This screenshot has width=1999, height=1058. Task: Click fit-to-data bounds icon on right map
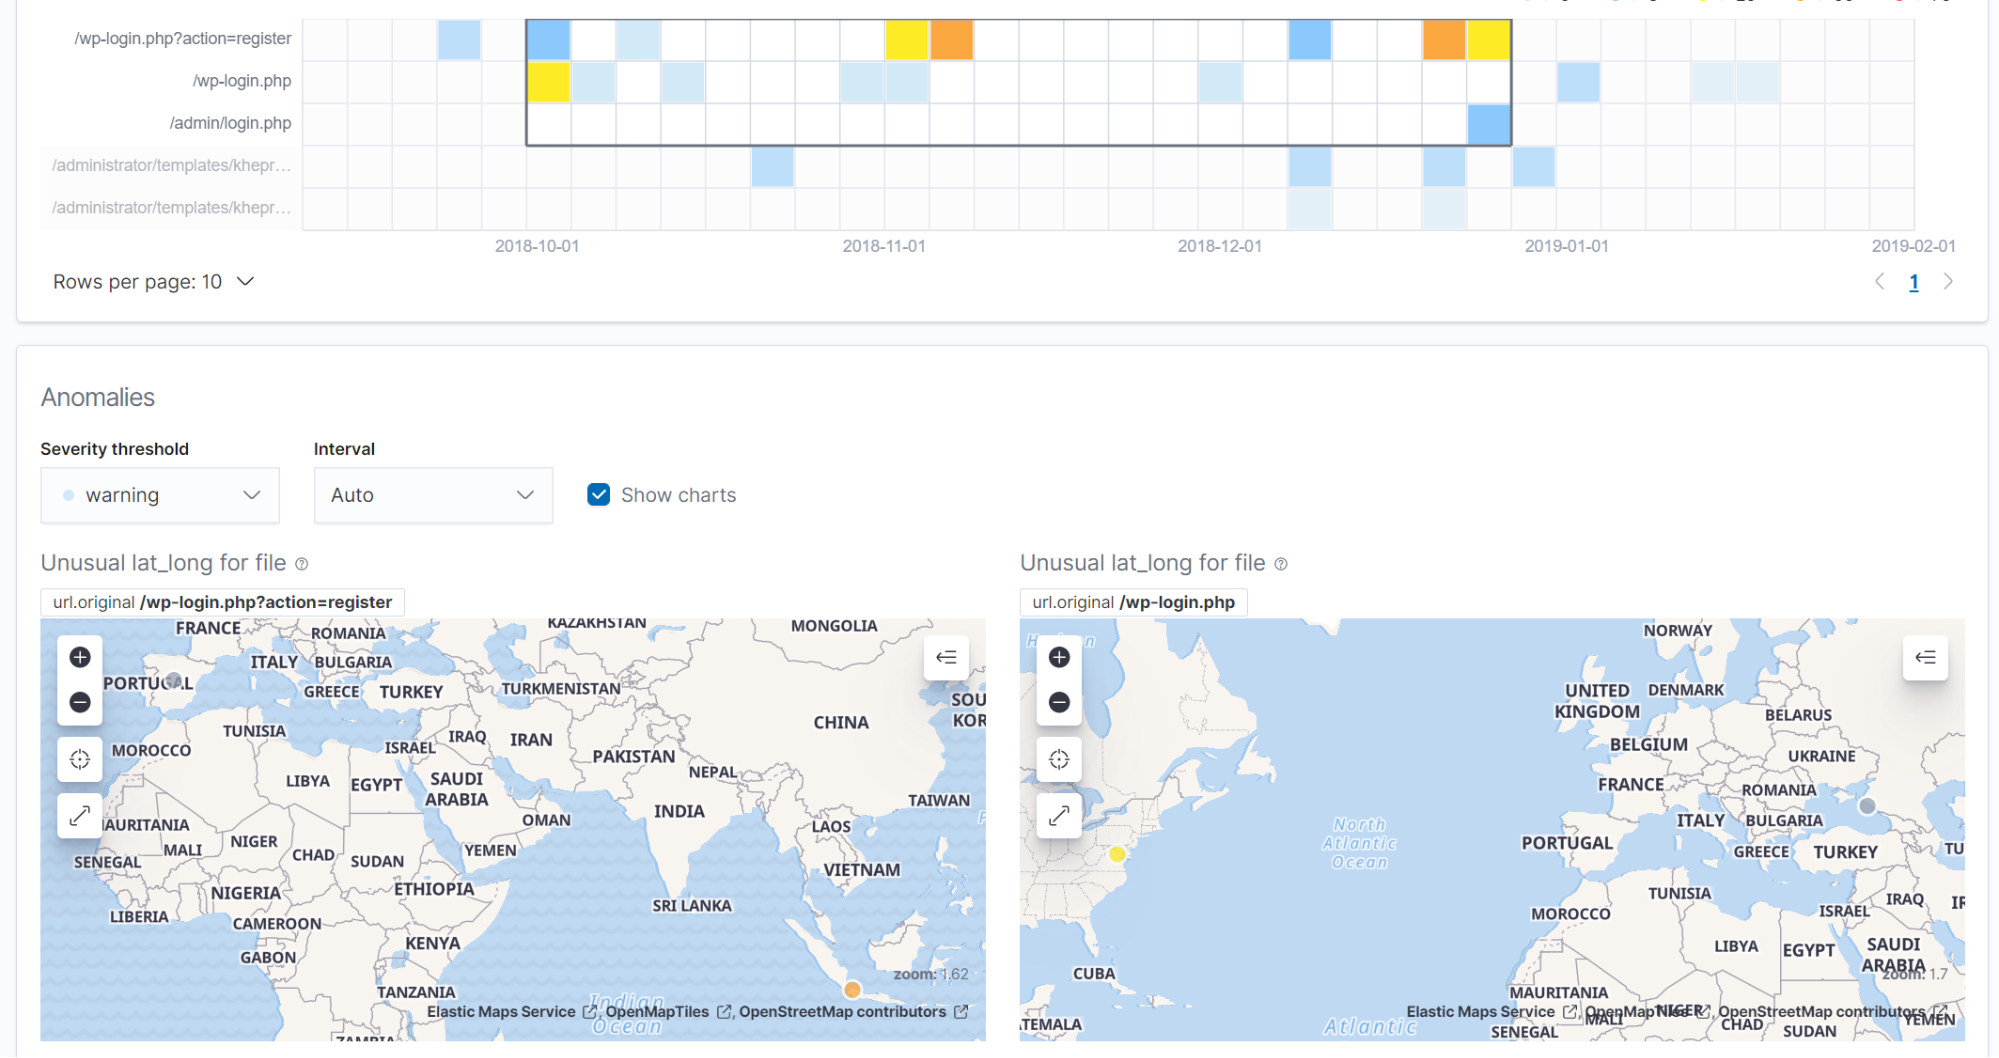click(x=1059, y=759)
